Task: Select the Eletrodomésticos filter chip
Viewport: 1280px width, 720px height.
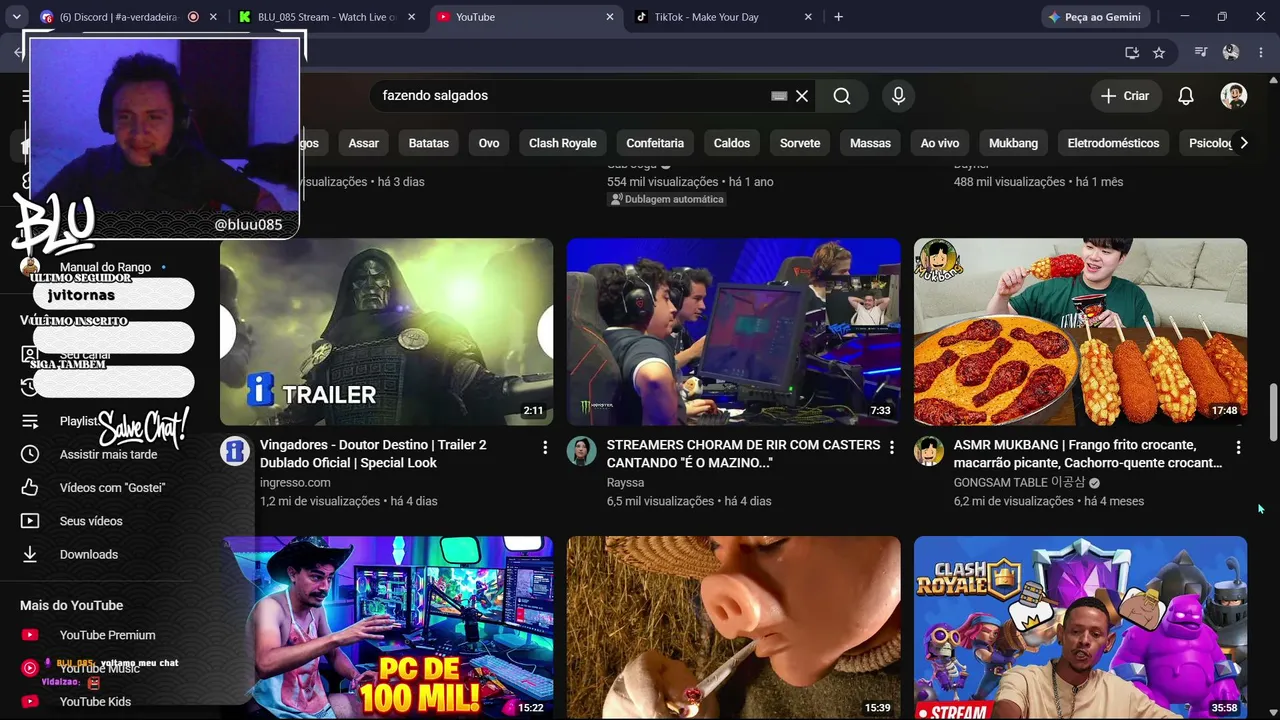Action: (x=1113, y=143)
